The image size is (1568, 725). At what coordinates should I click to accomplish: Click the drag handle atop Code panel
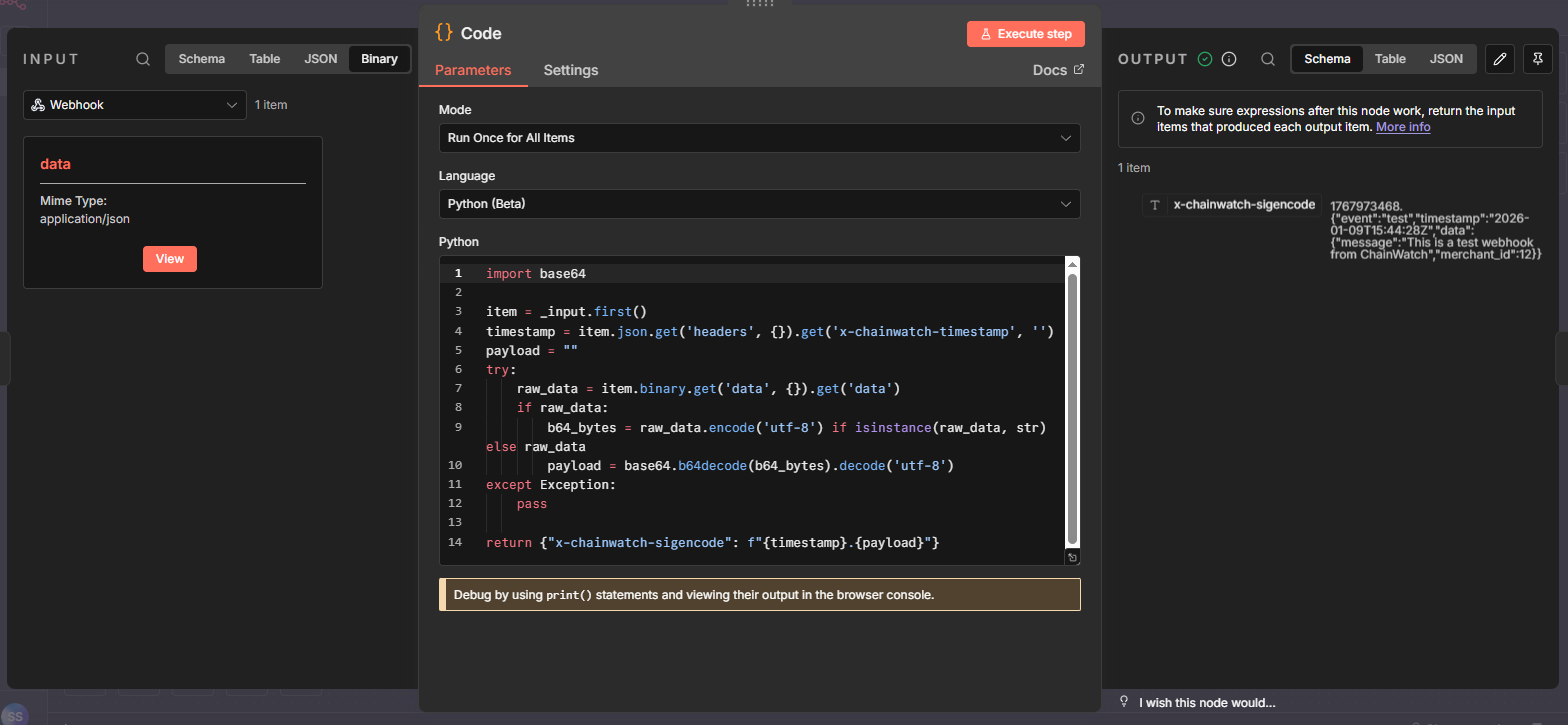[x=760, y=4]
